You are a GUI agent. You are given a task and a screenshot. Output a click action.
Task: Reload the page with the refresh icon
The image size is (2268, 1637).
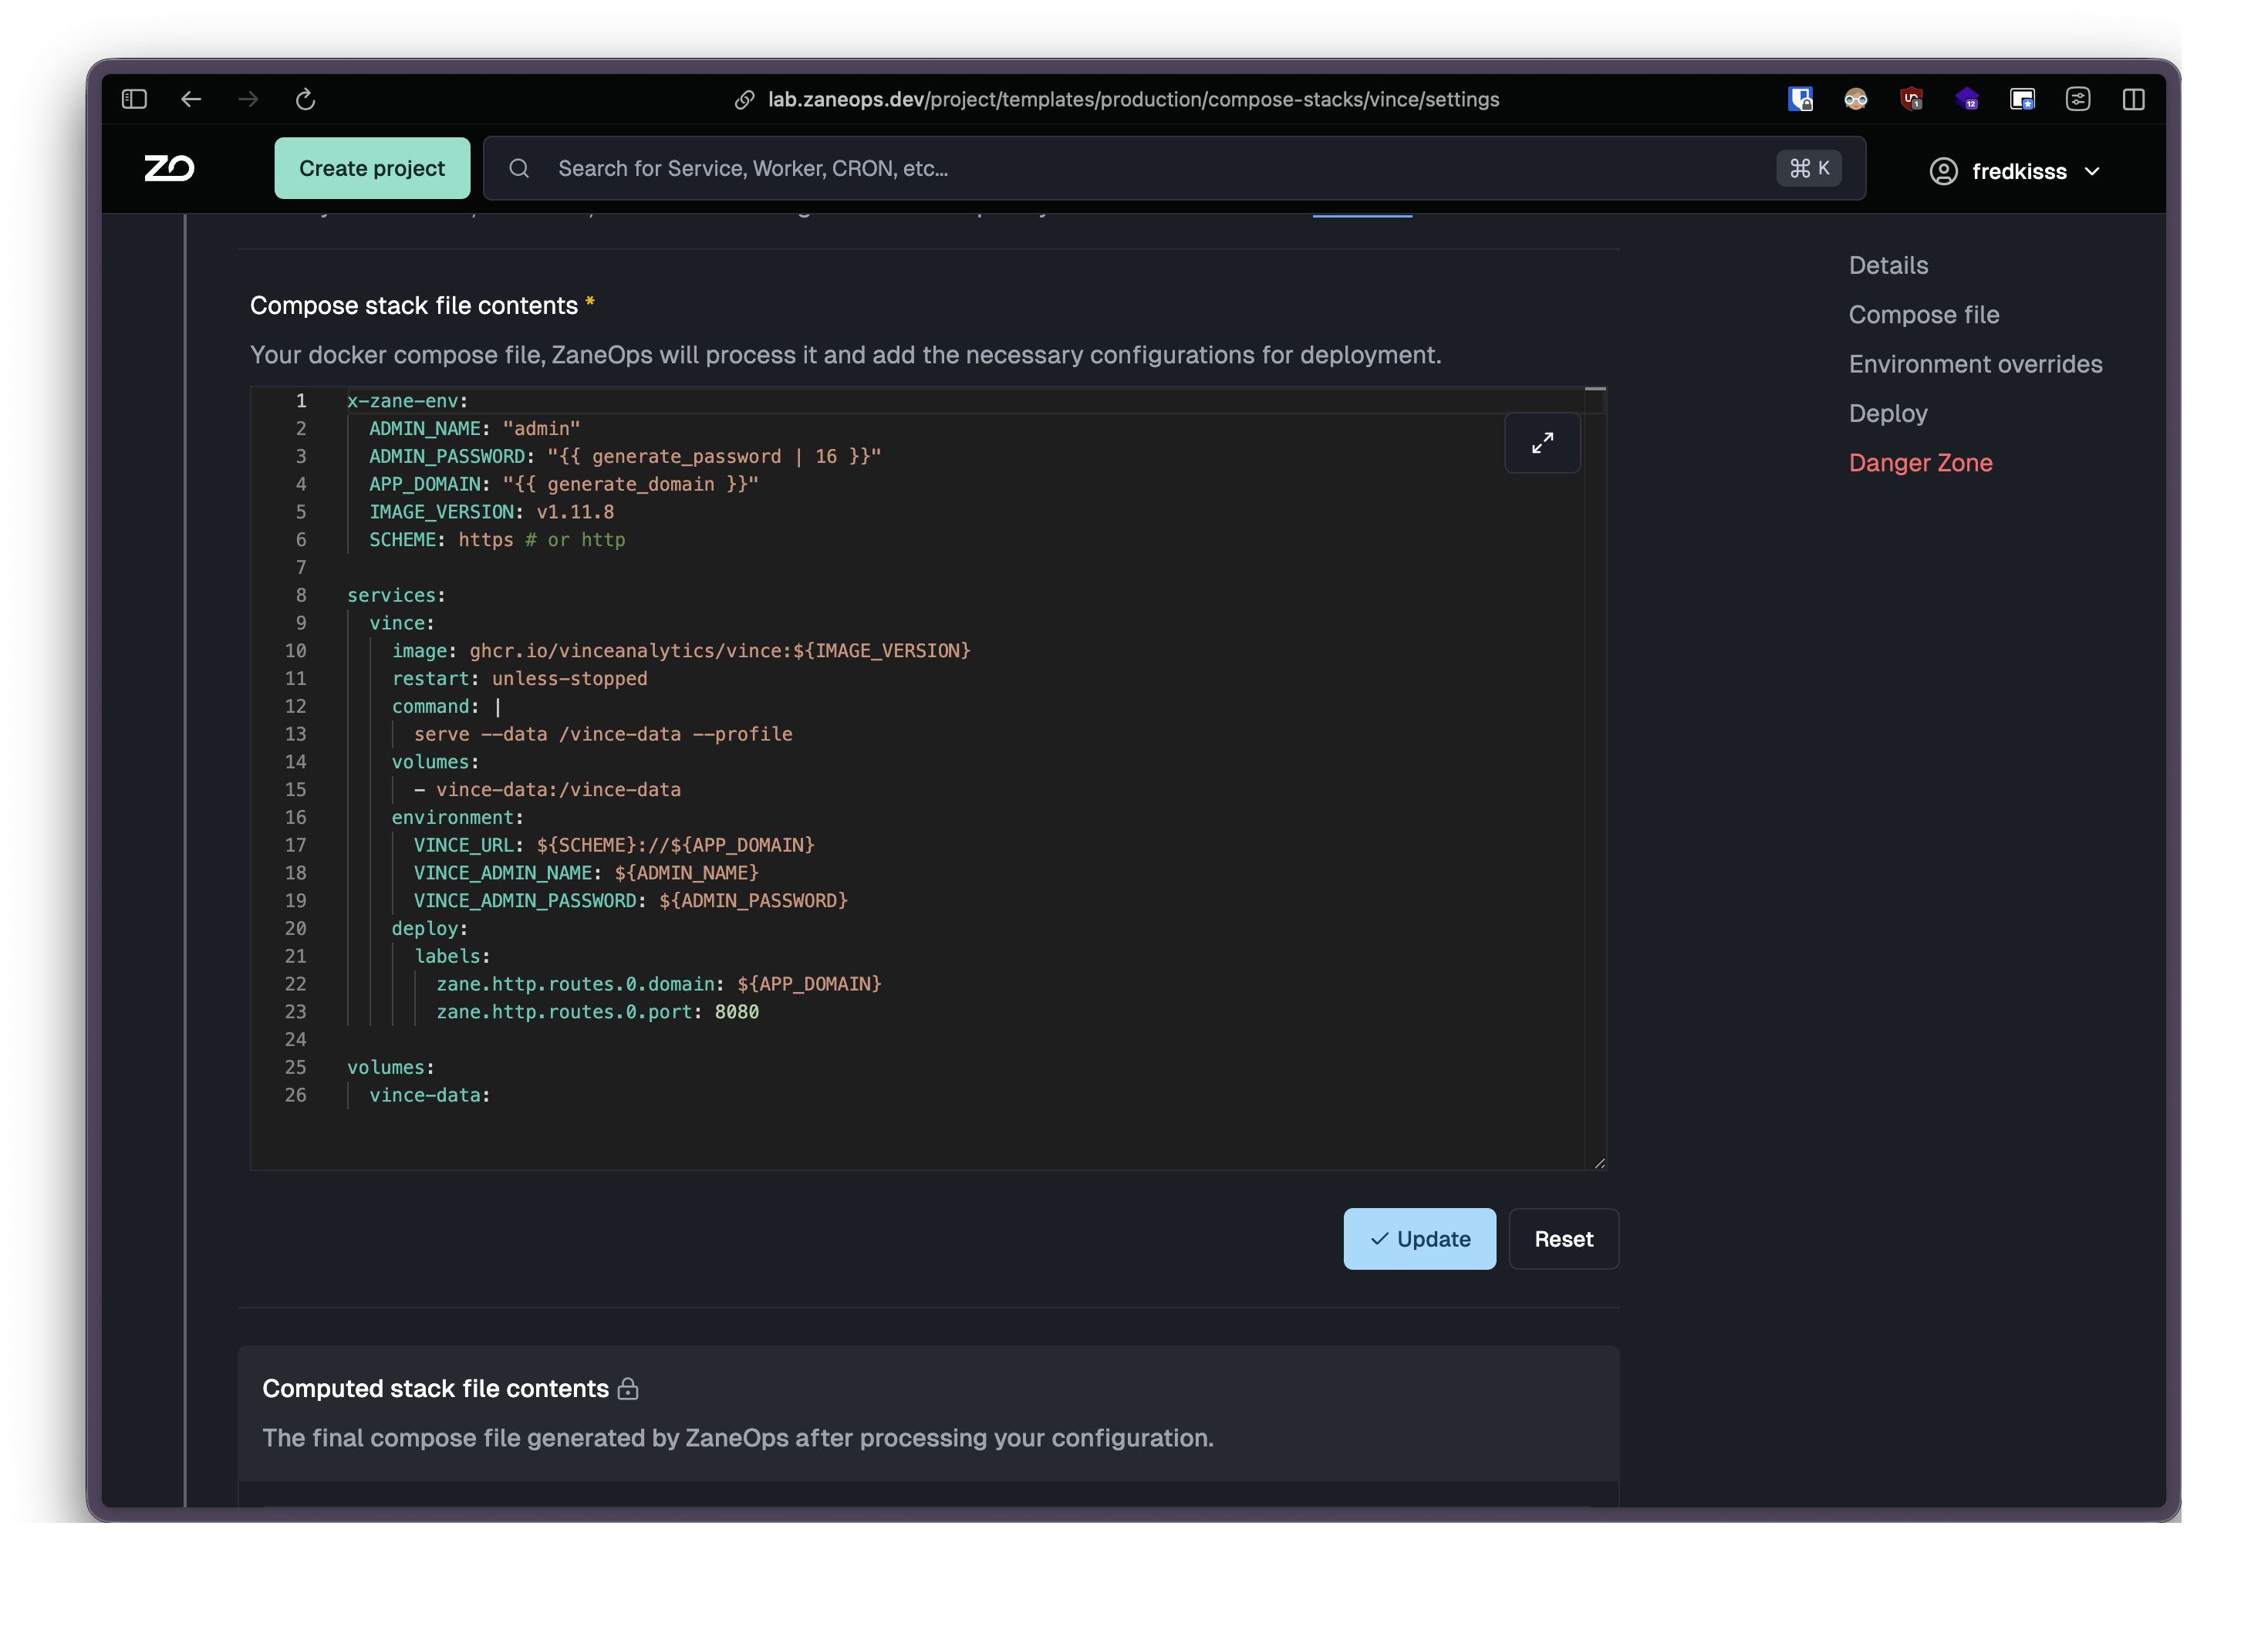[x=305, y=99]
